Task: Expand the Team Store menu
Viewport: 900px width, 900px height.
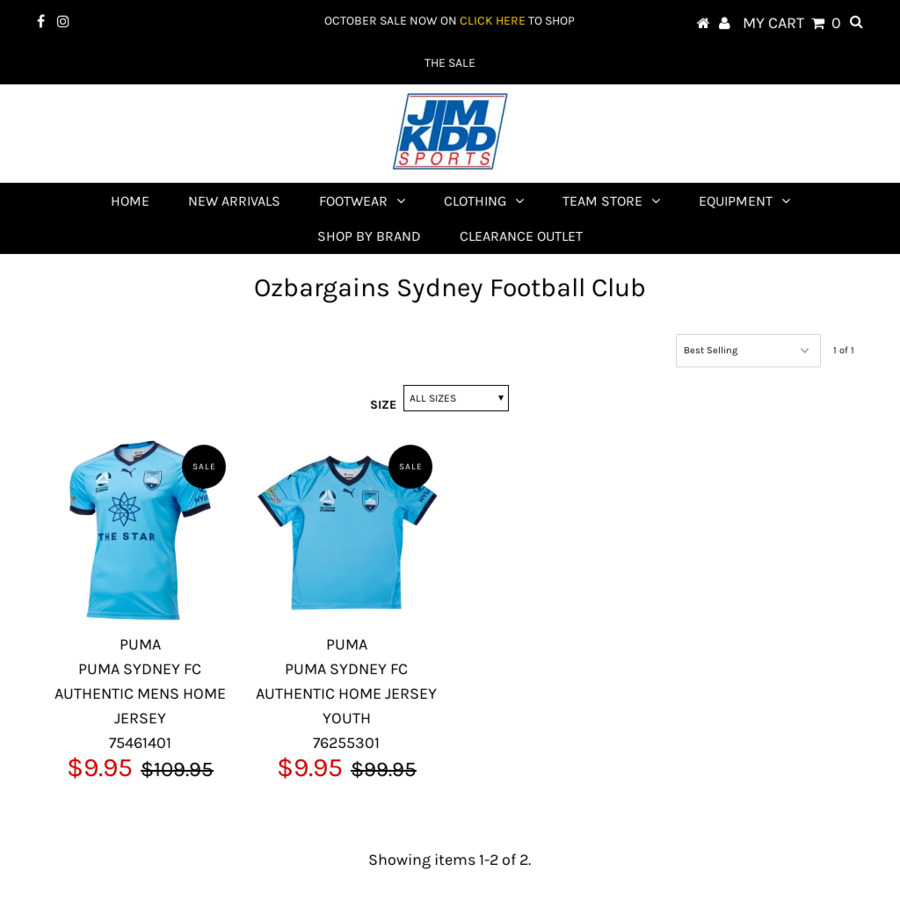Action: pos(611,201)
